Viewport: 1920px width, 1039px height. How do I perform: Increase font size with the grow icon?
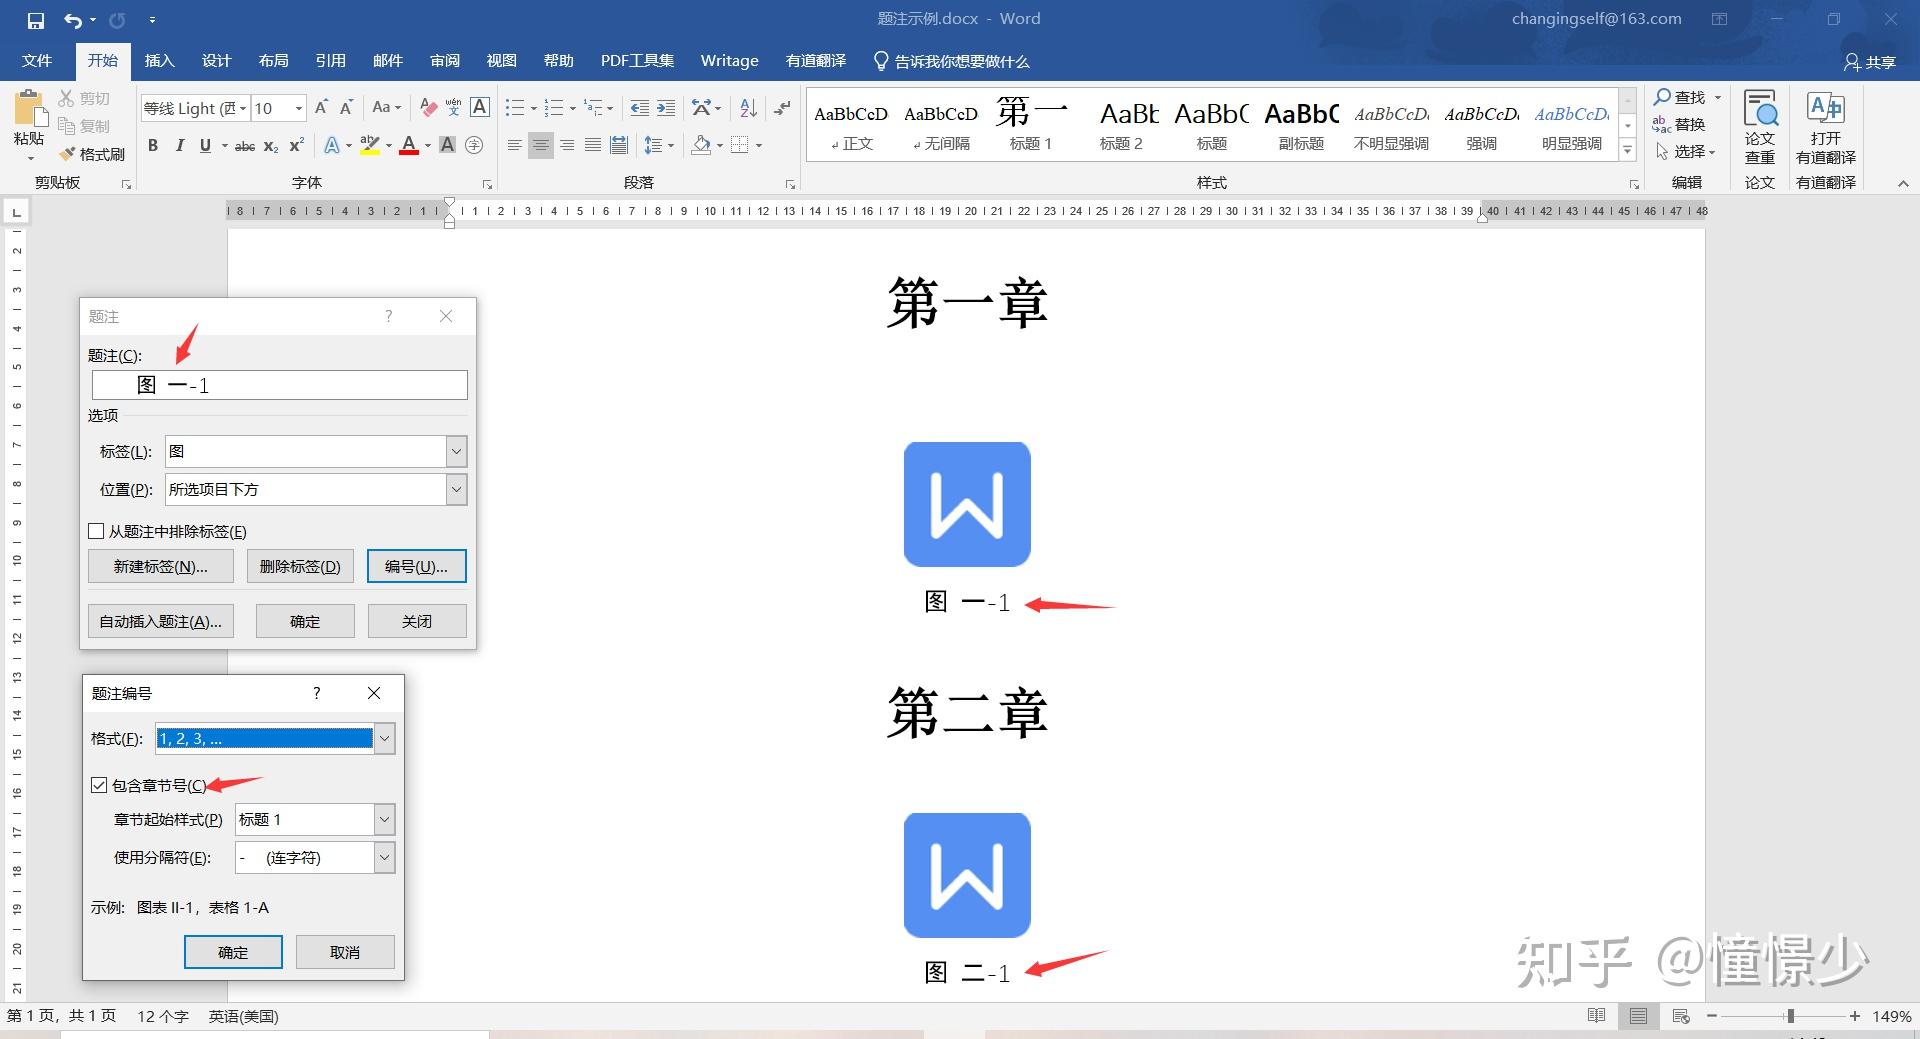point(321,108)
